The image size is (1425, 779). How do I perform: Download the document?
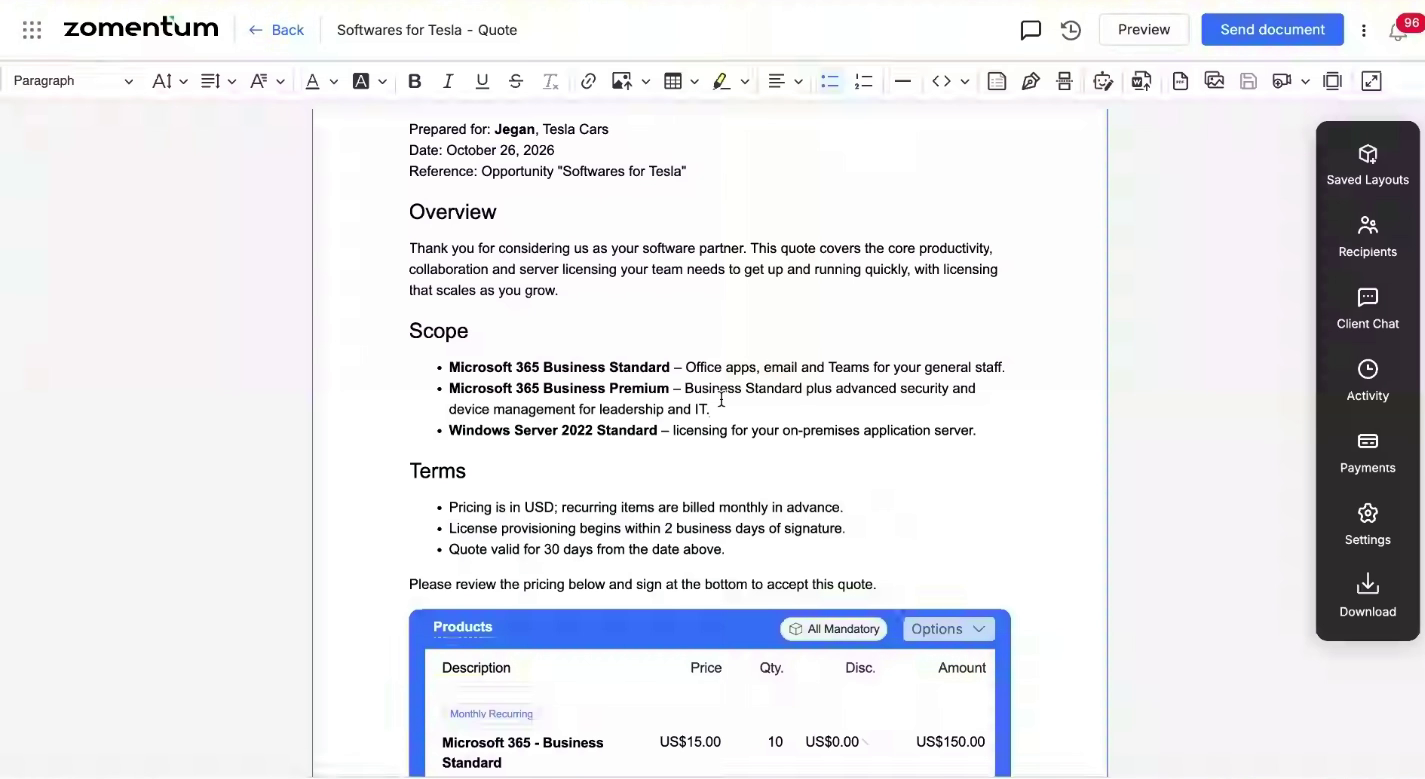[x=1367, y=597]
